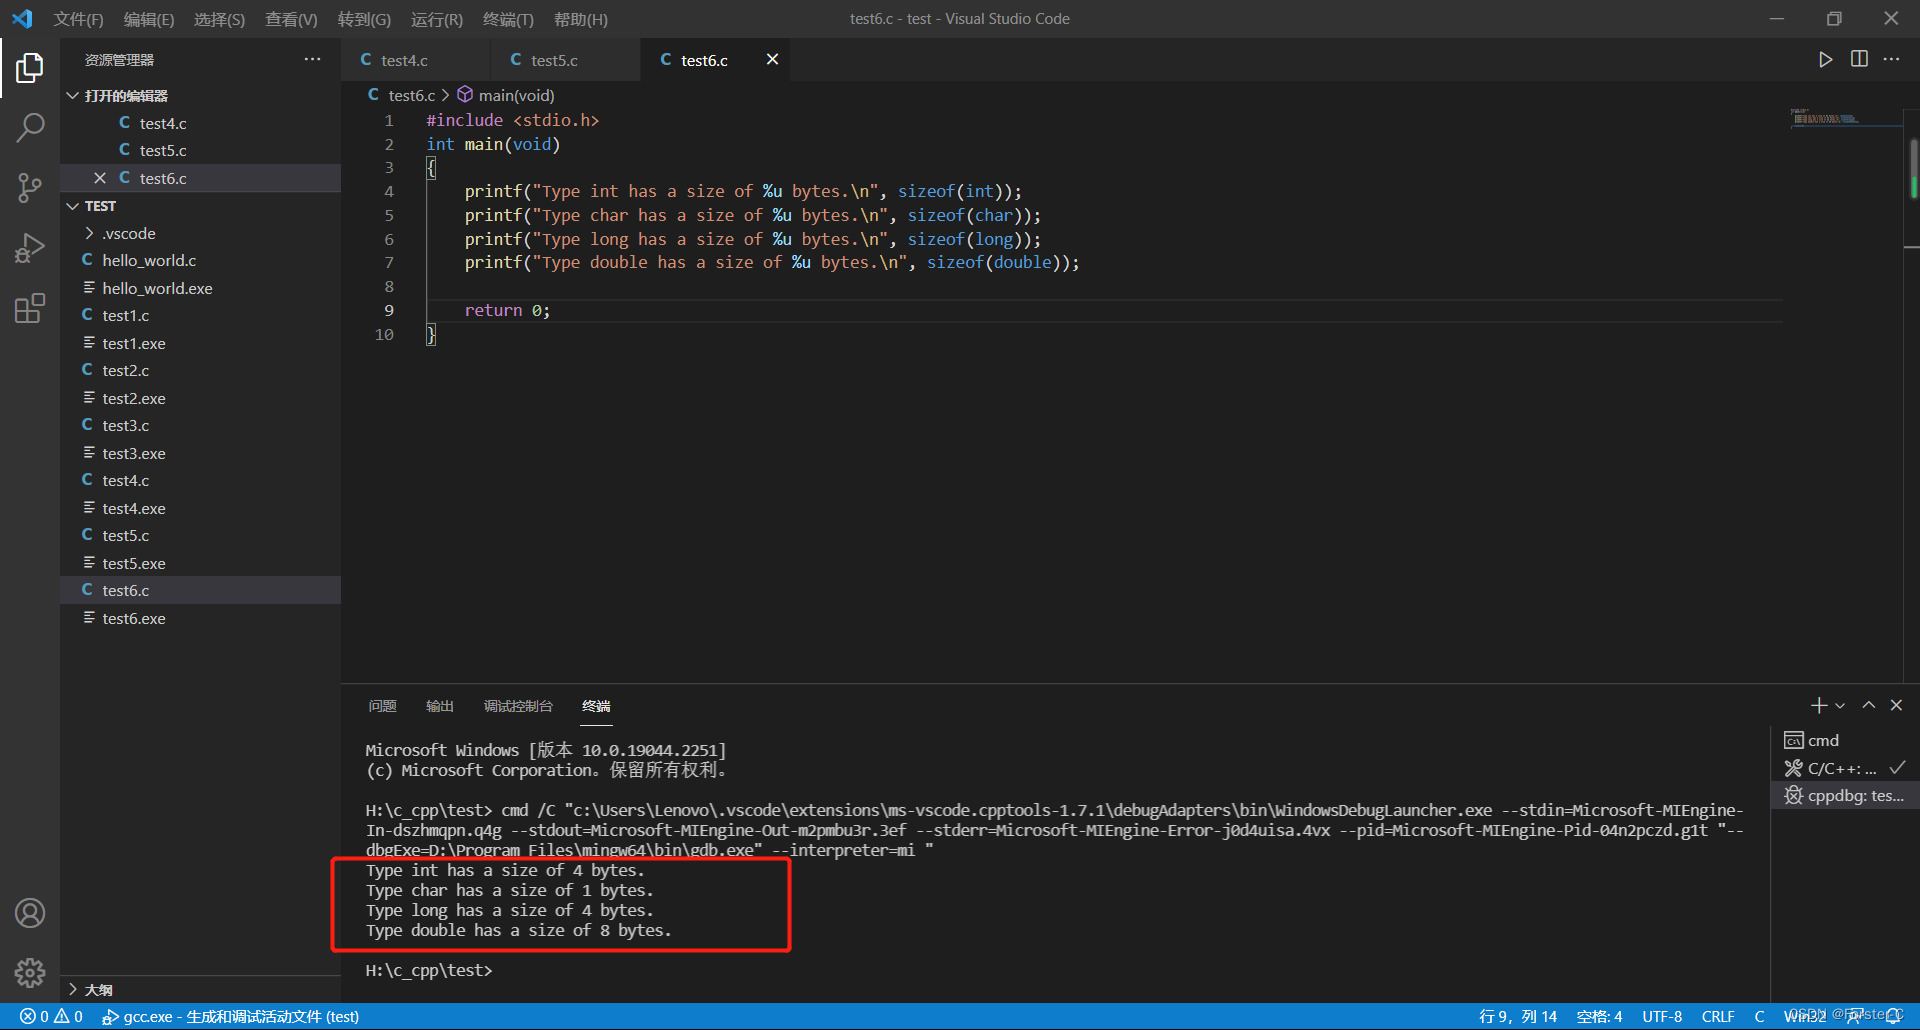Open hello_world.c in the file tree
Viewport: 1920px width, 1030px height.
pyautogui.click(x=200, y=261)
